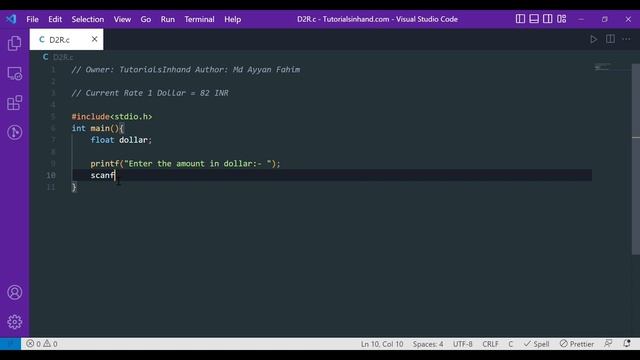The image size is (640, 360).
Task: Toggle the primary side bar layout icon
Action: 520,19
